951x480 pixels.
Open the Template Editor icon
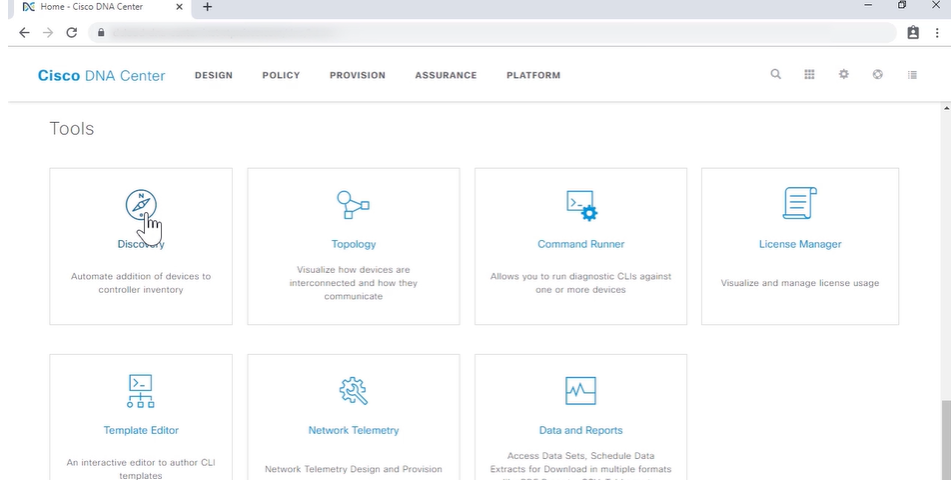pyautogui.click(x=141, y=391)
